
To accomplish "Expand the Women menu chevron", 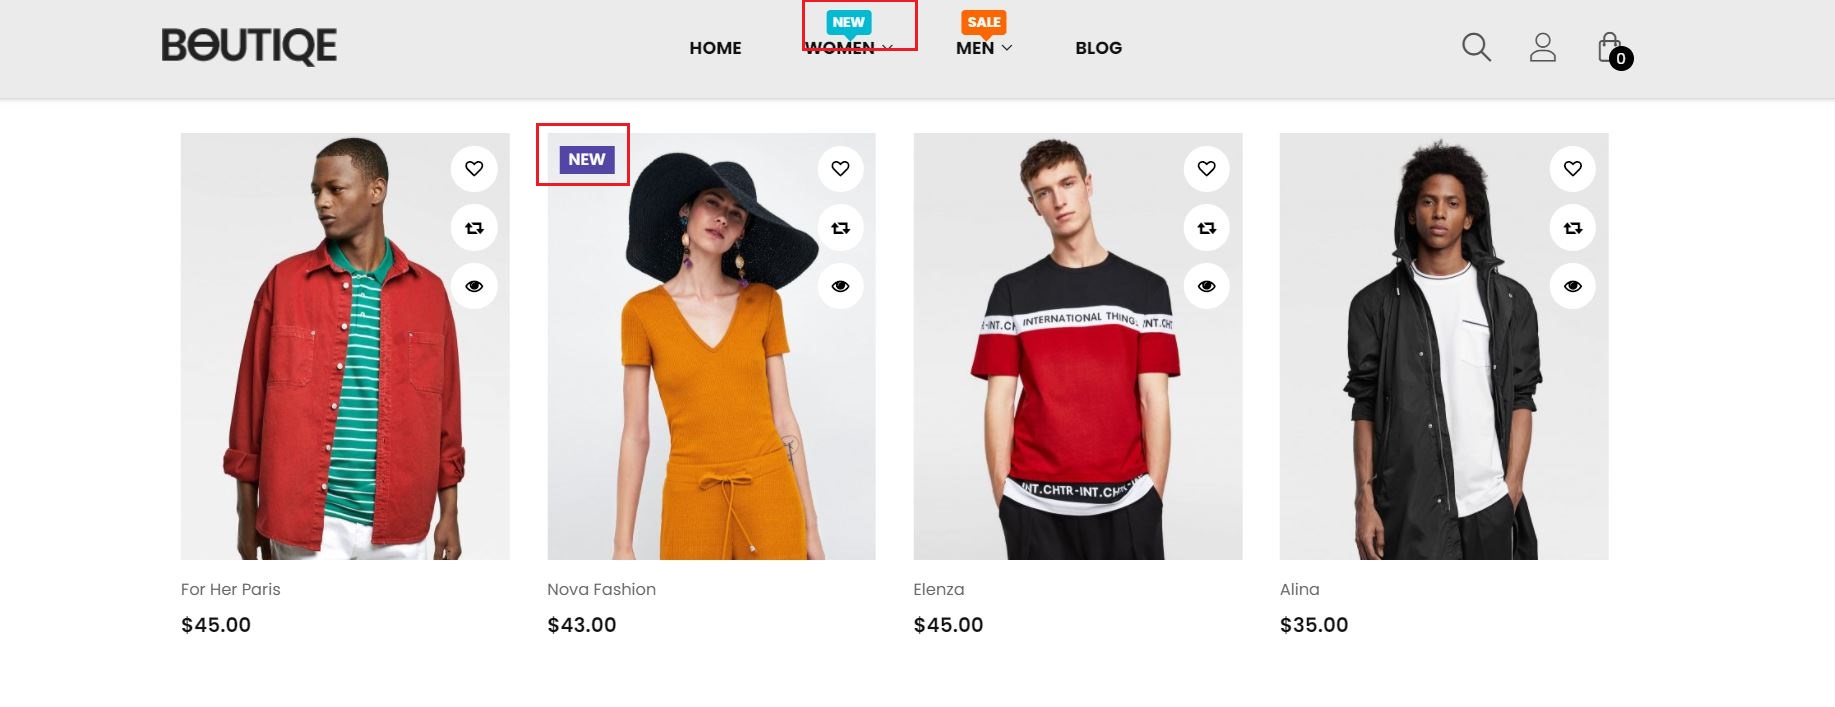I will pos(888,48).
